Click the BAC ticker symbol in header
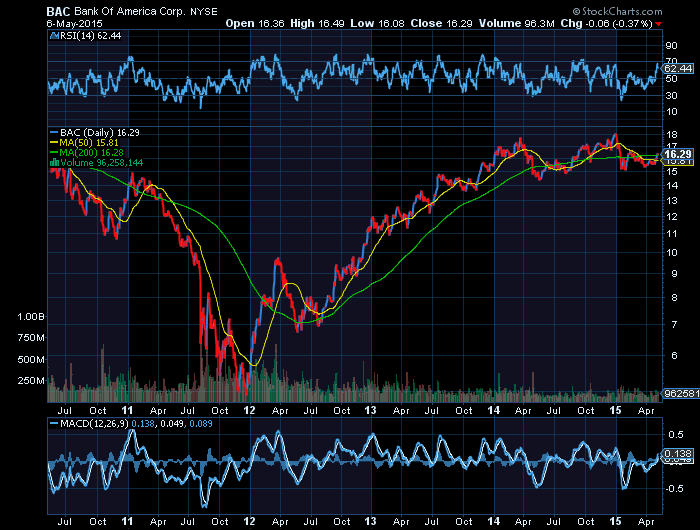This screenshot has height=530, width=700. click(58, 12)
